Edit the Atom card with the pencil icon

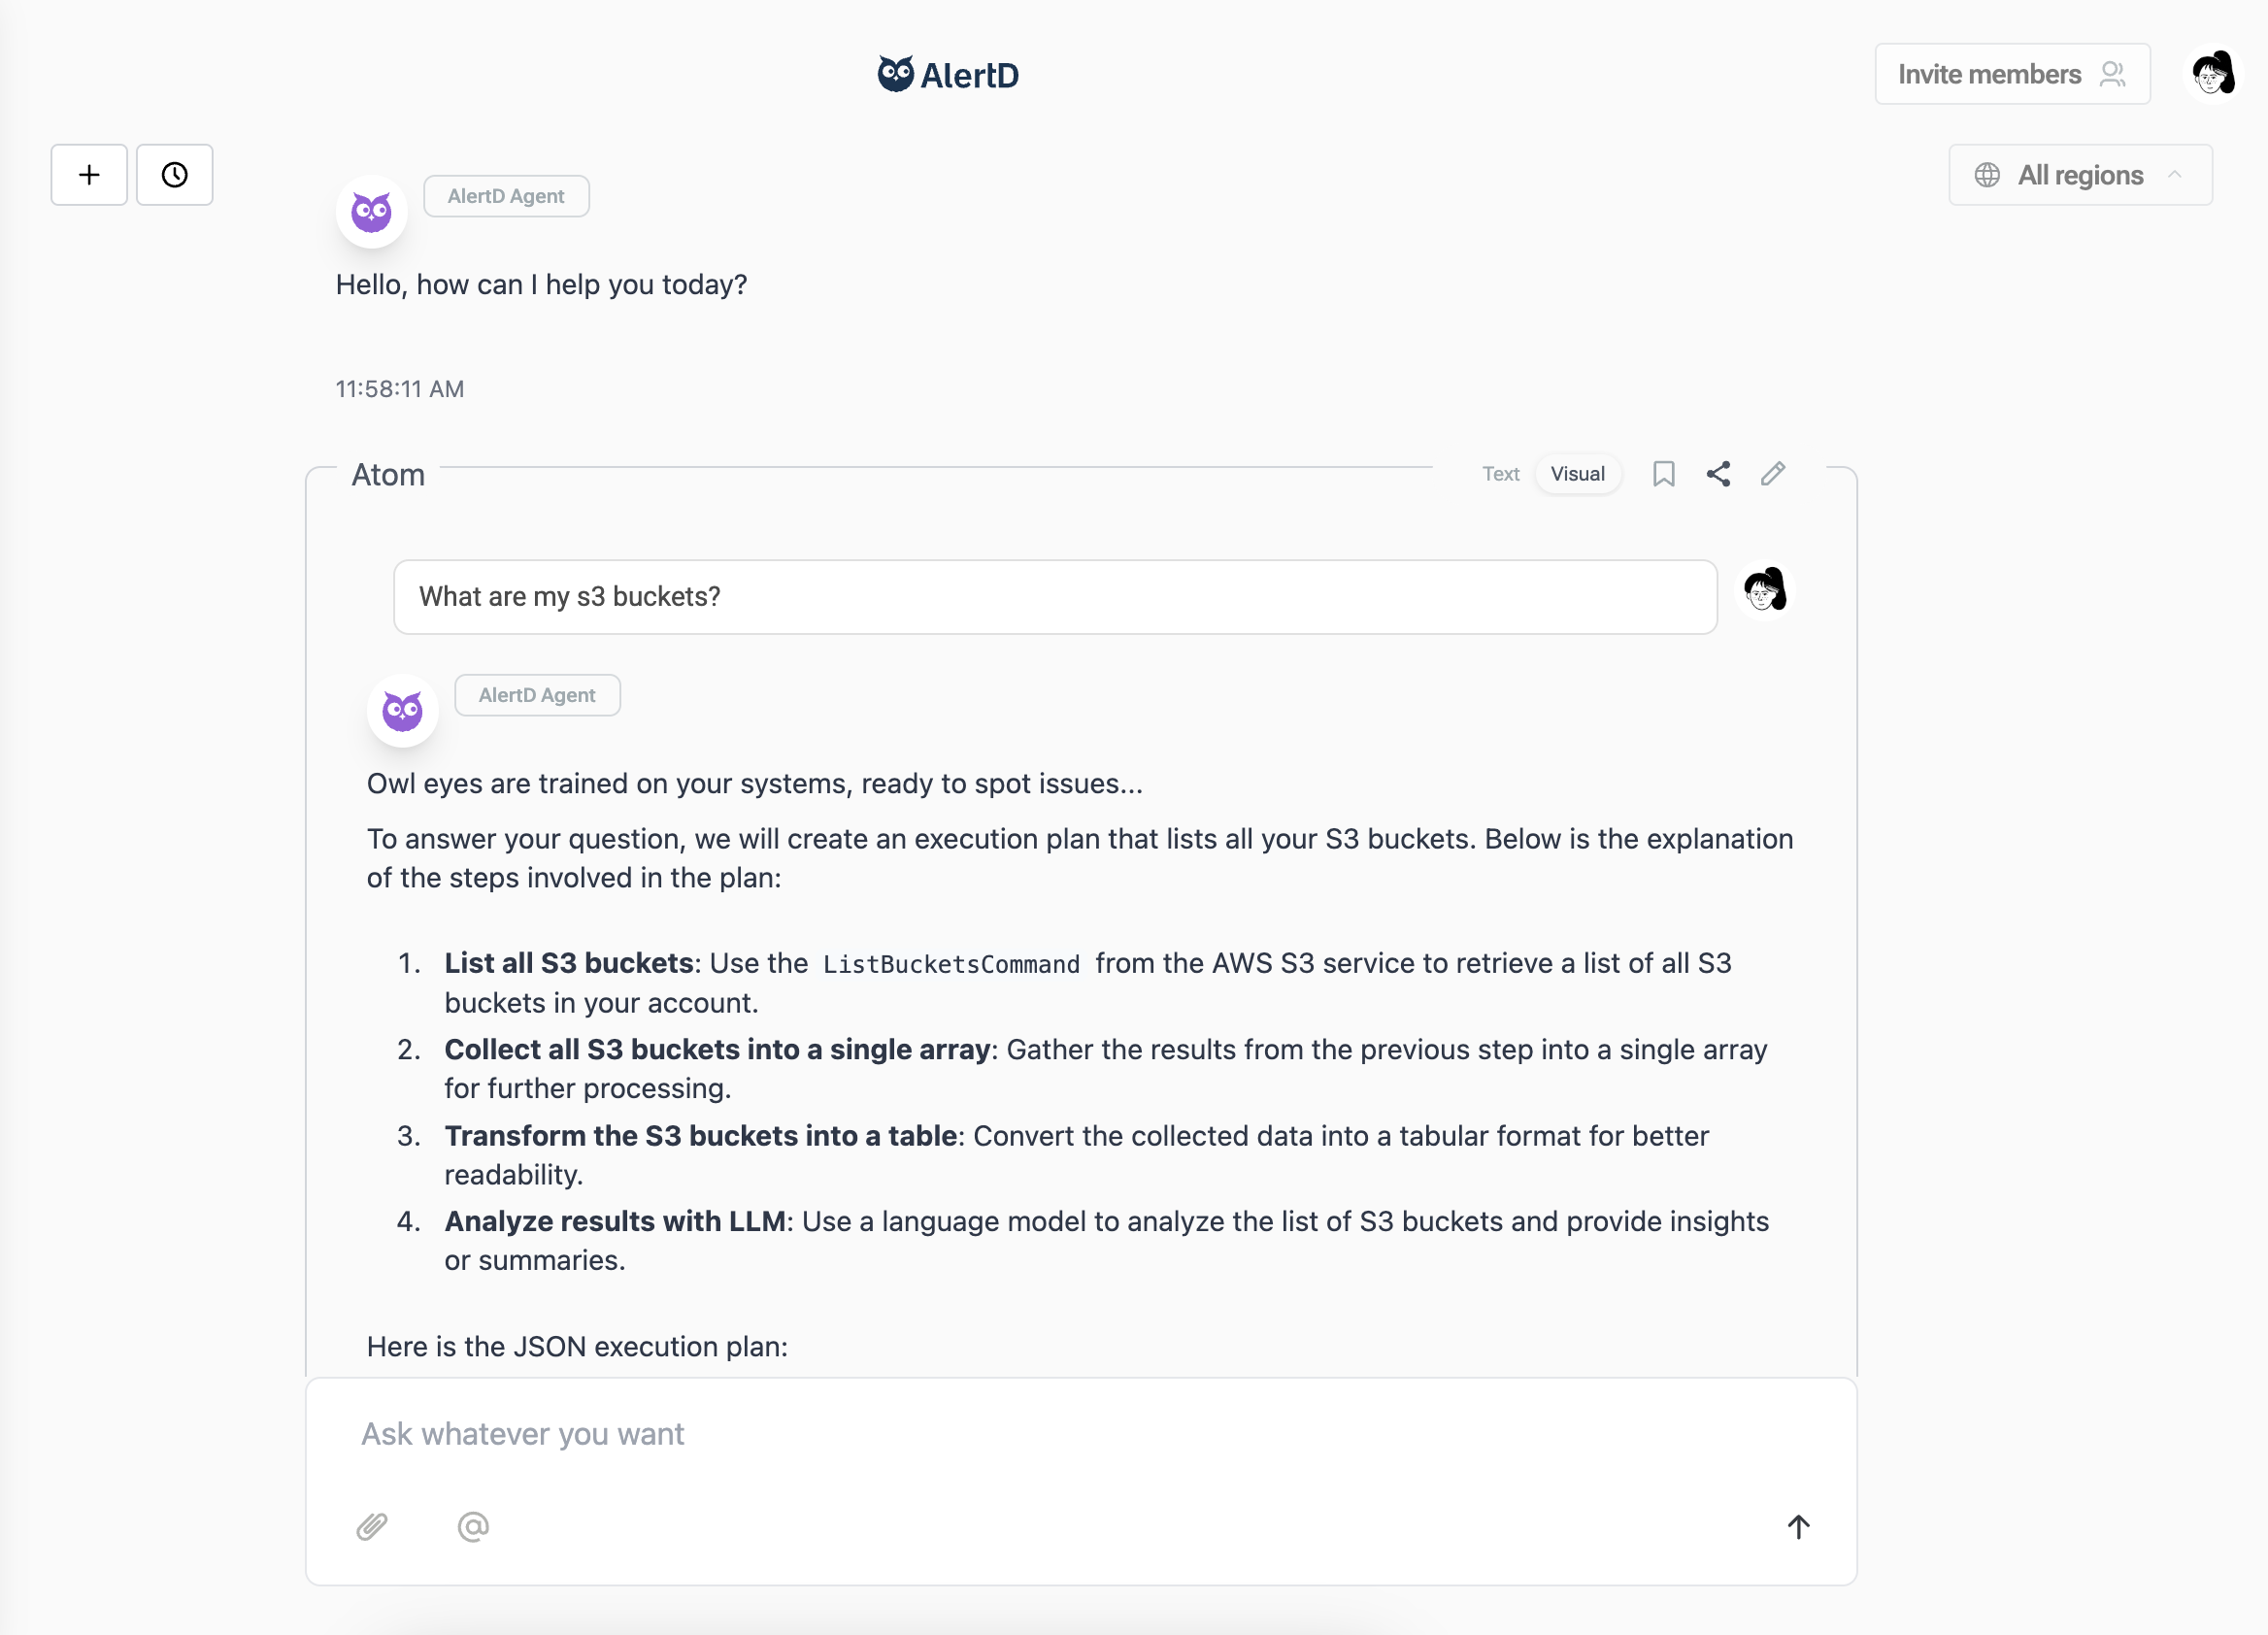(1772, 473)
